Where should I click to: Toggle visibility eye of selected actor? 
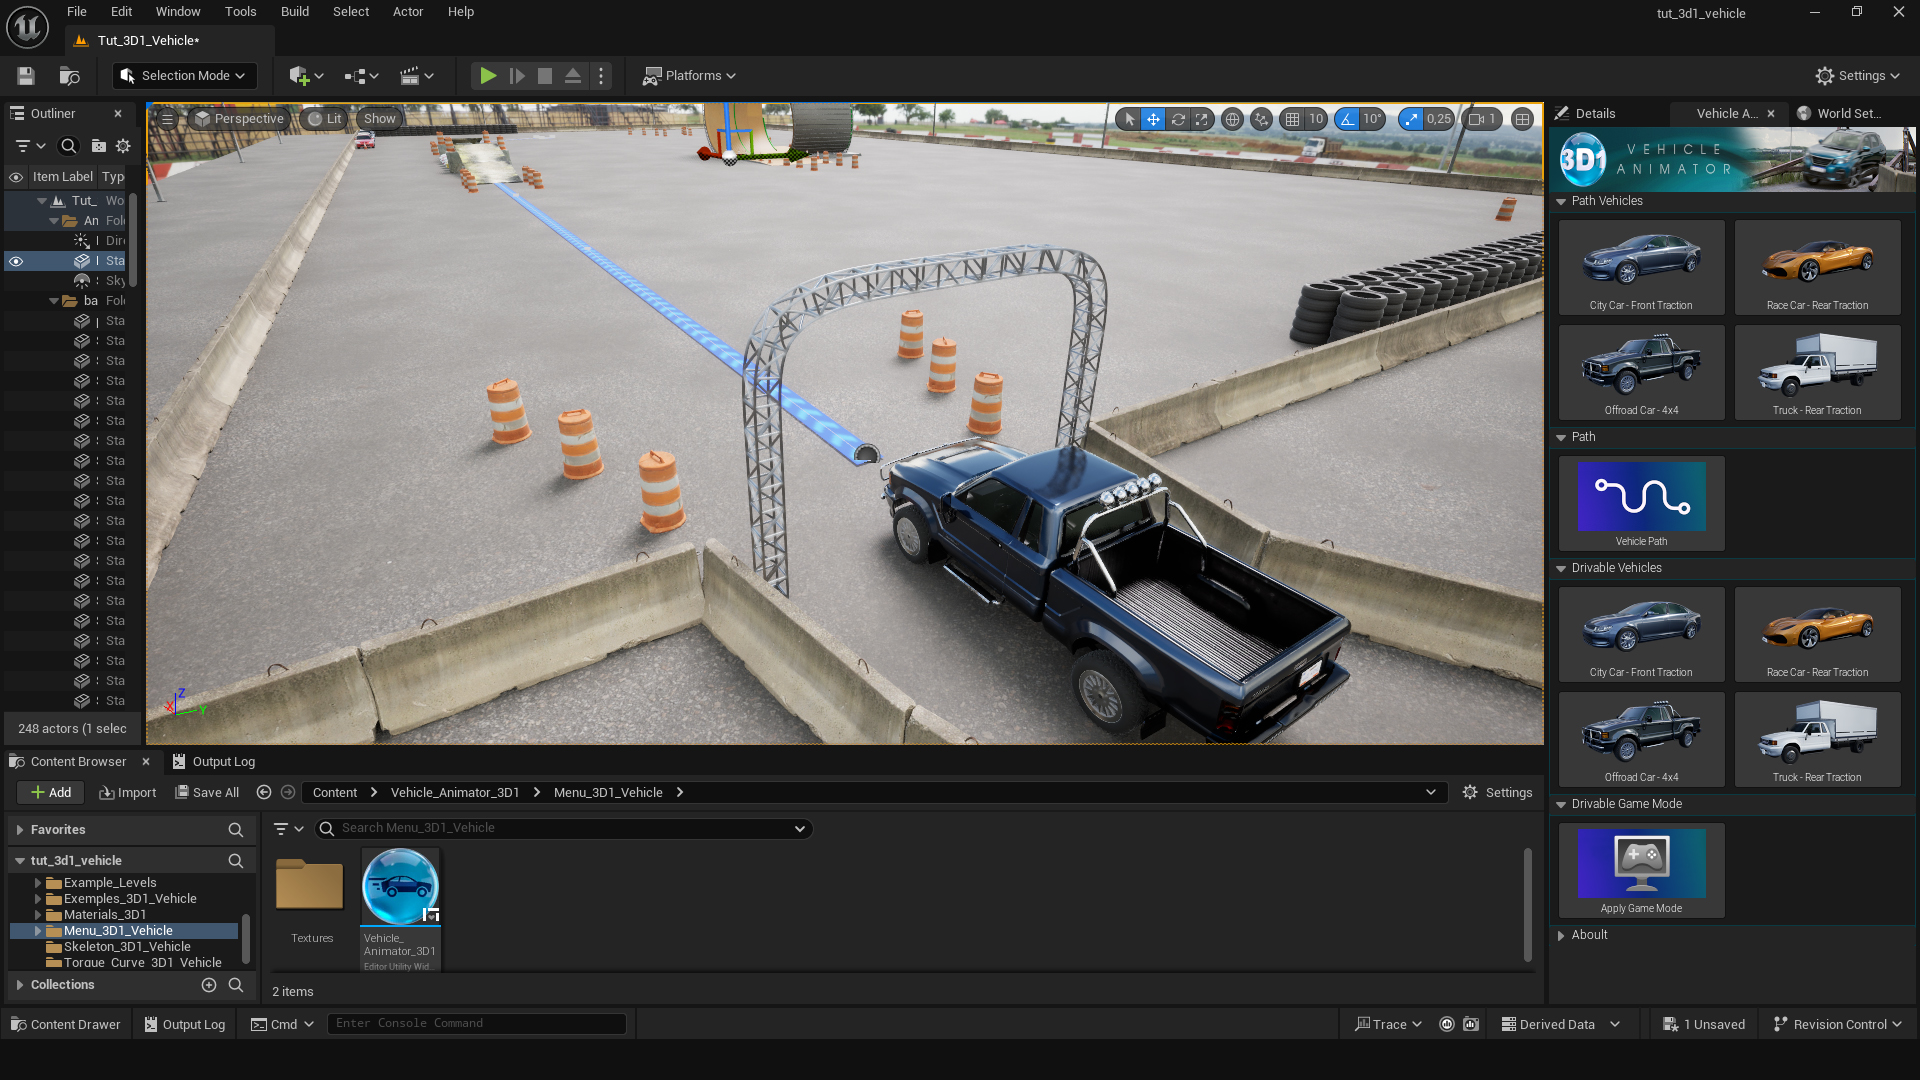point(16,261)
